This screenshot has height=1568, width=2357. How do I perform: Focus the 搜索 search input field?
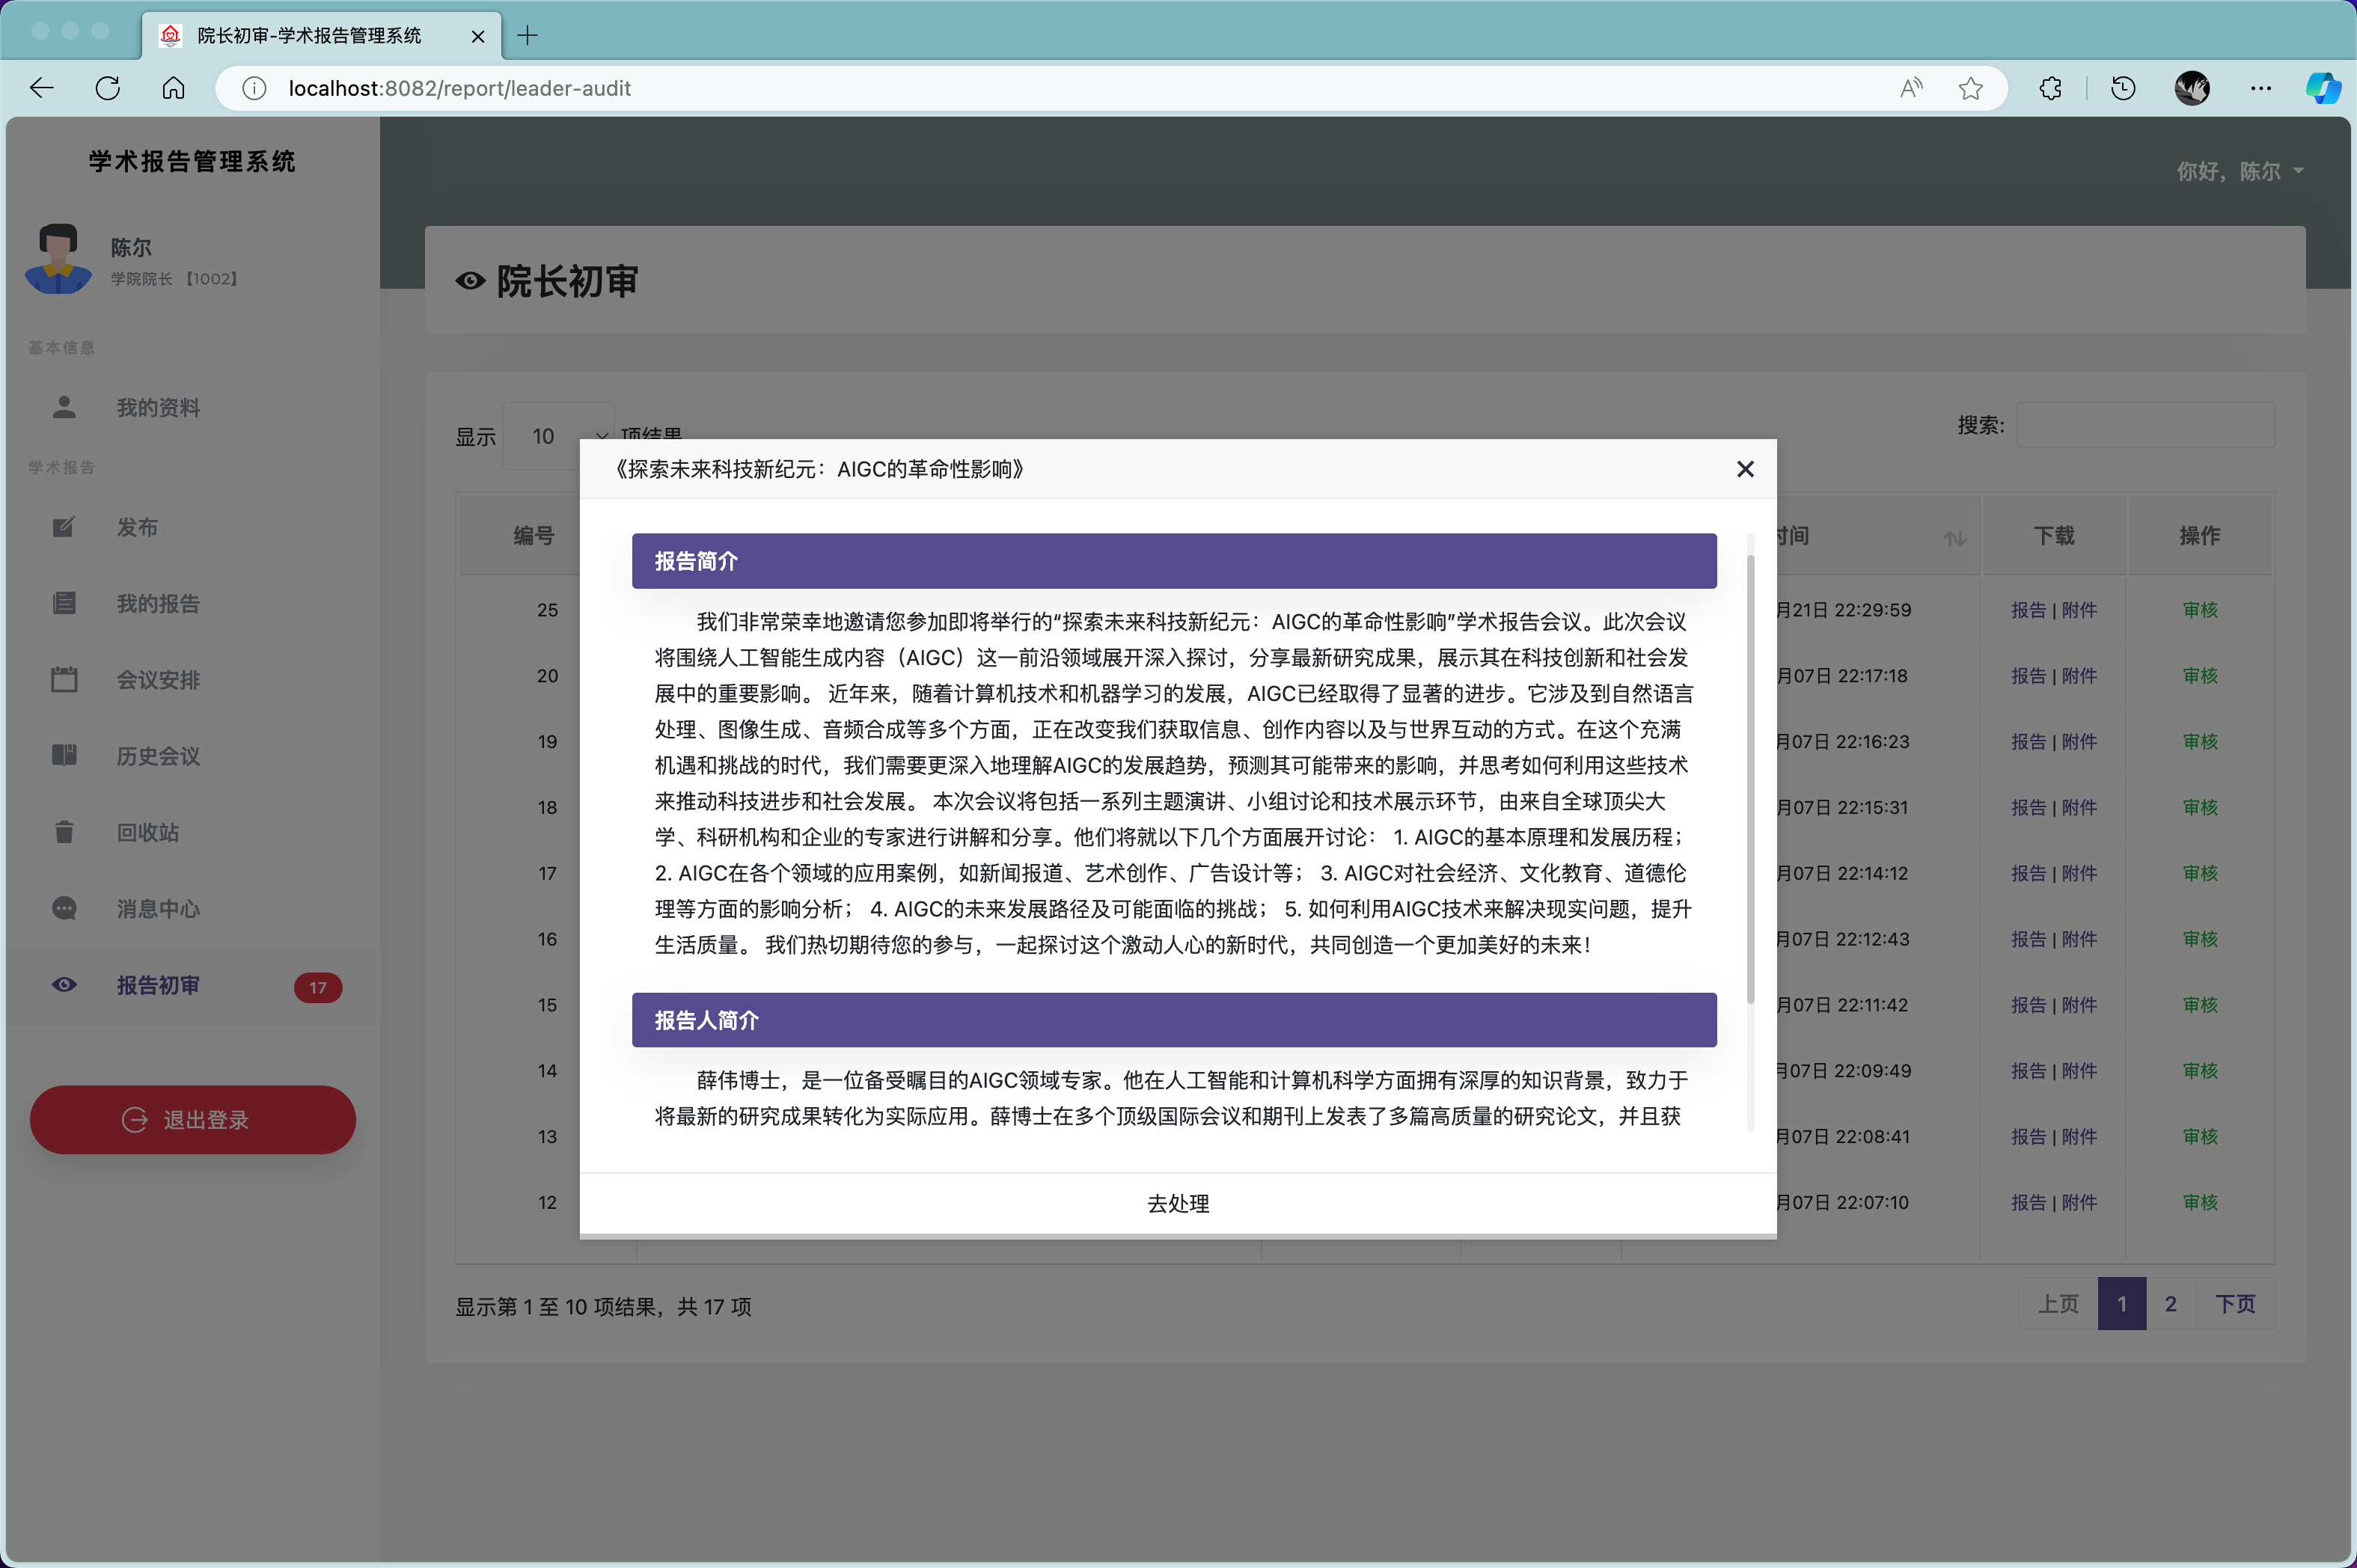click(x=2145, y=425)
